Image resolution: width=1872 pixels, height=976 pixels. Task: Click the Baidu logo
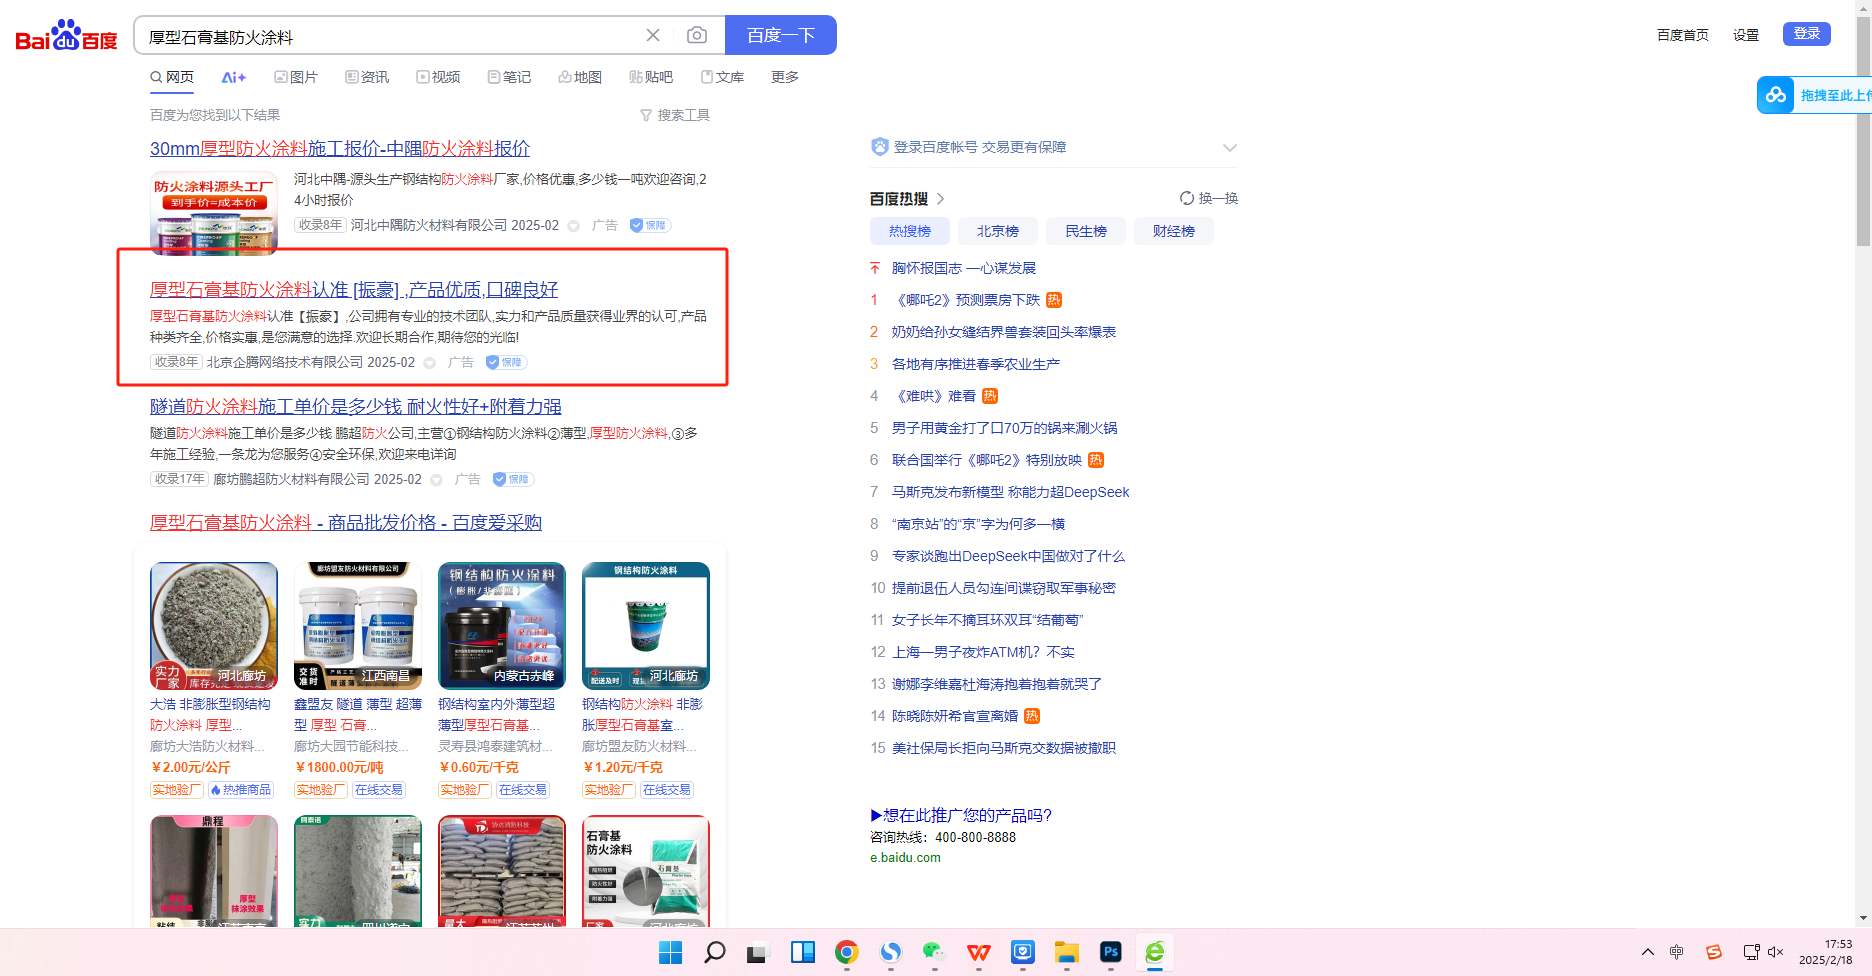tap(66, 36)
